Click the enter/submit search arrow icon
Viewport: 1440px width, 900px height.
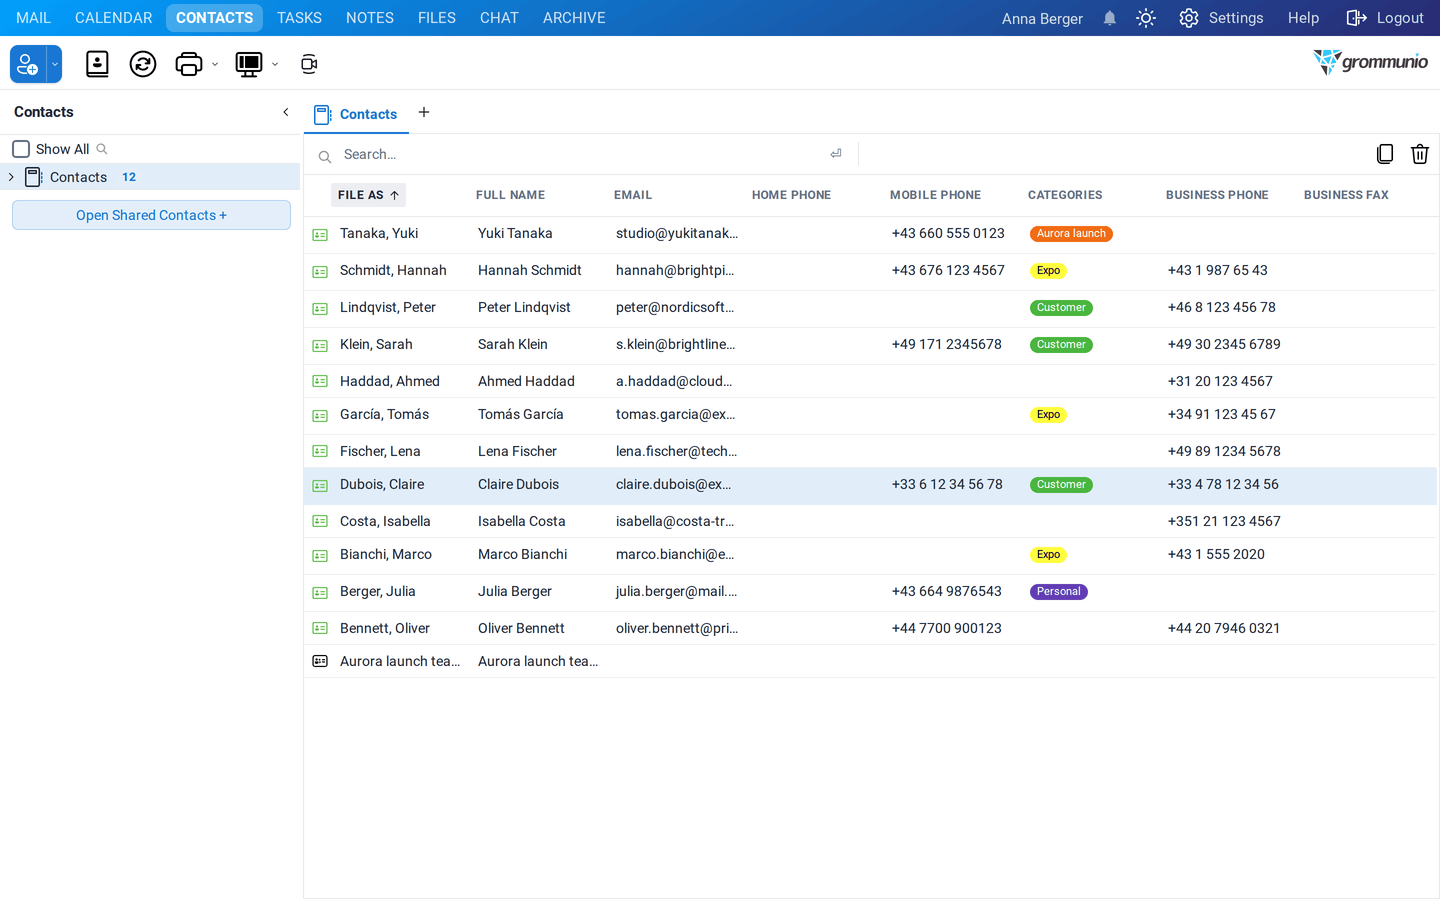tap(836, 154)
